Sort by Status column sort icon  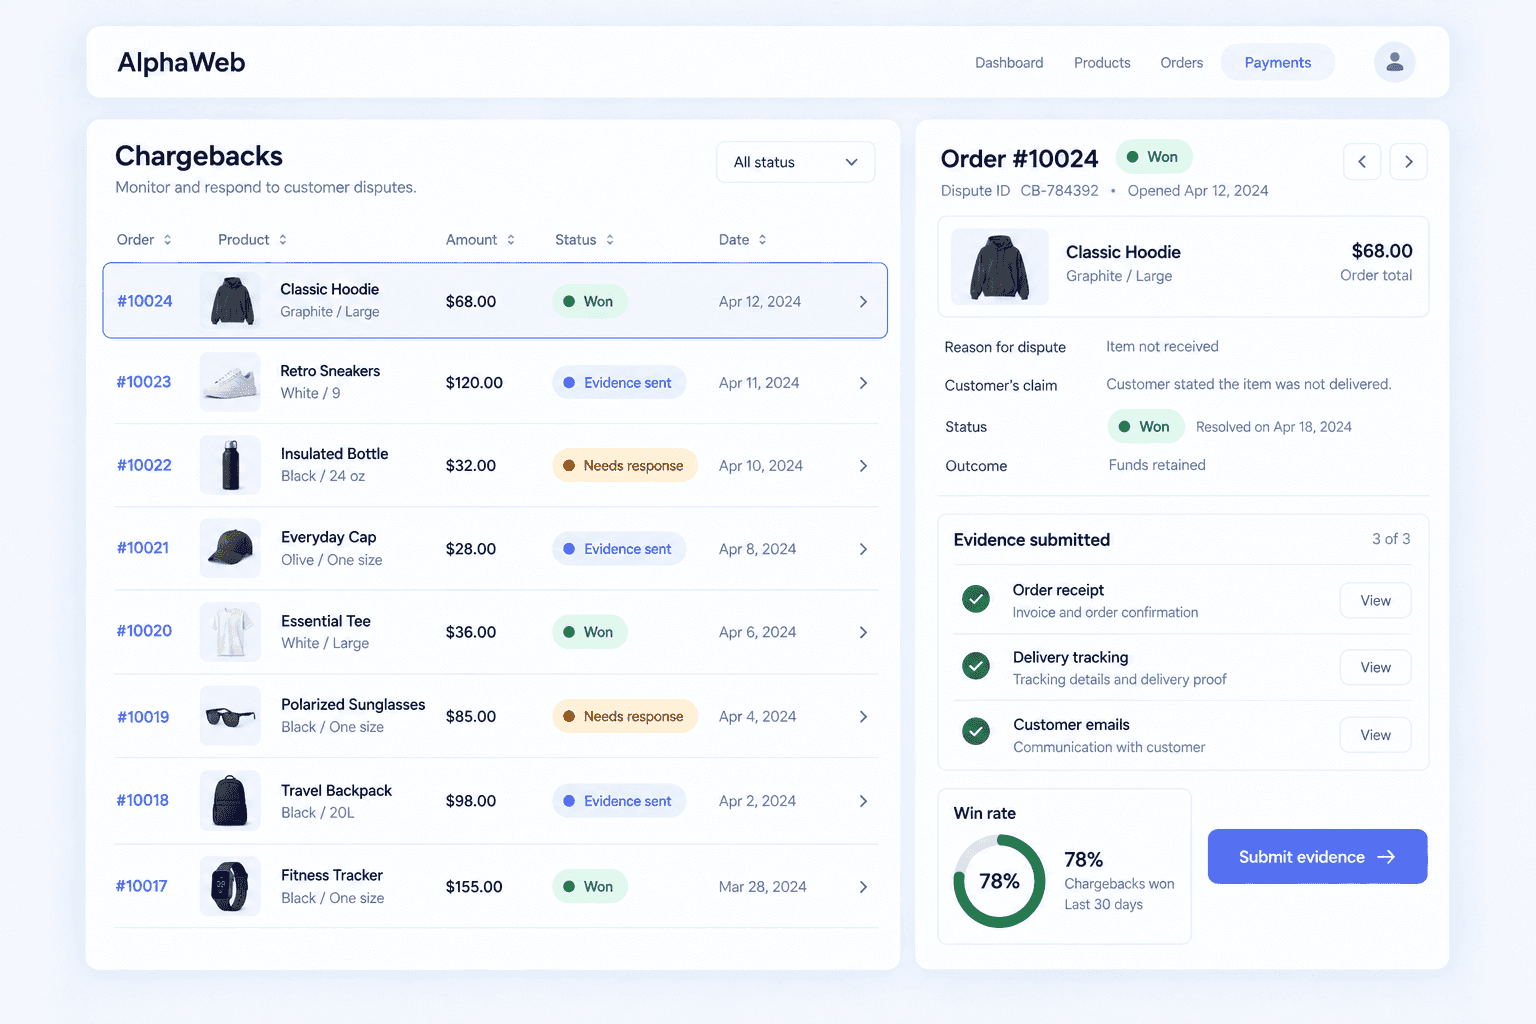coord(610,240)
